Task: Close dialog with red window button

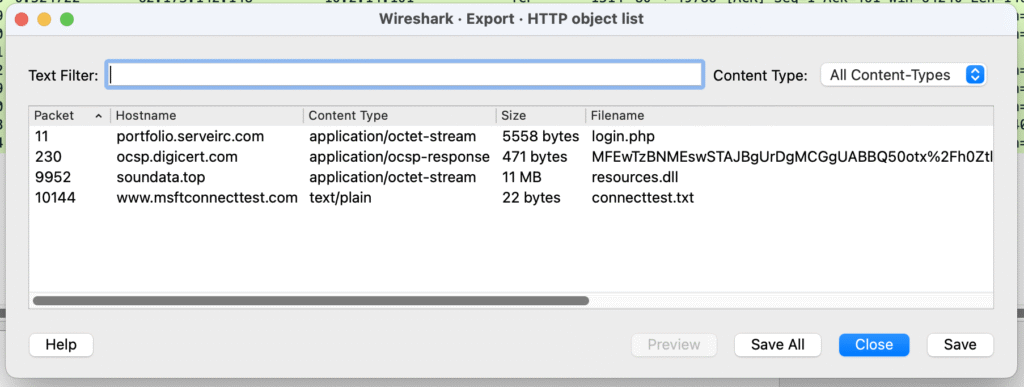Action: [22, 20]
